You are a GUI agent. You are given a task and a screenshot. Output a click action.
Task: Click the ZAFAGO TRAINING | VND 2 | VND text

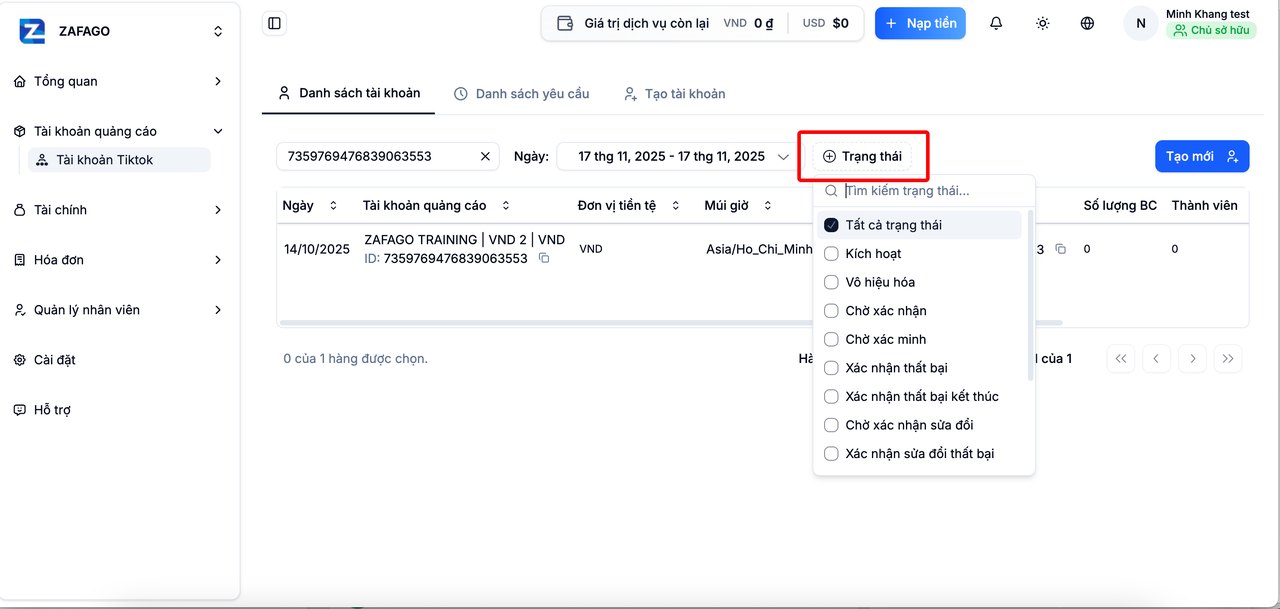(x=465, y=240)
